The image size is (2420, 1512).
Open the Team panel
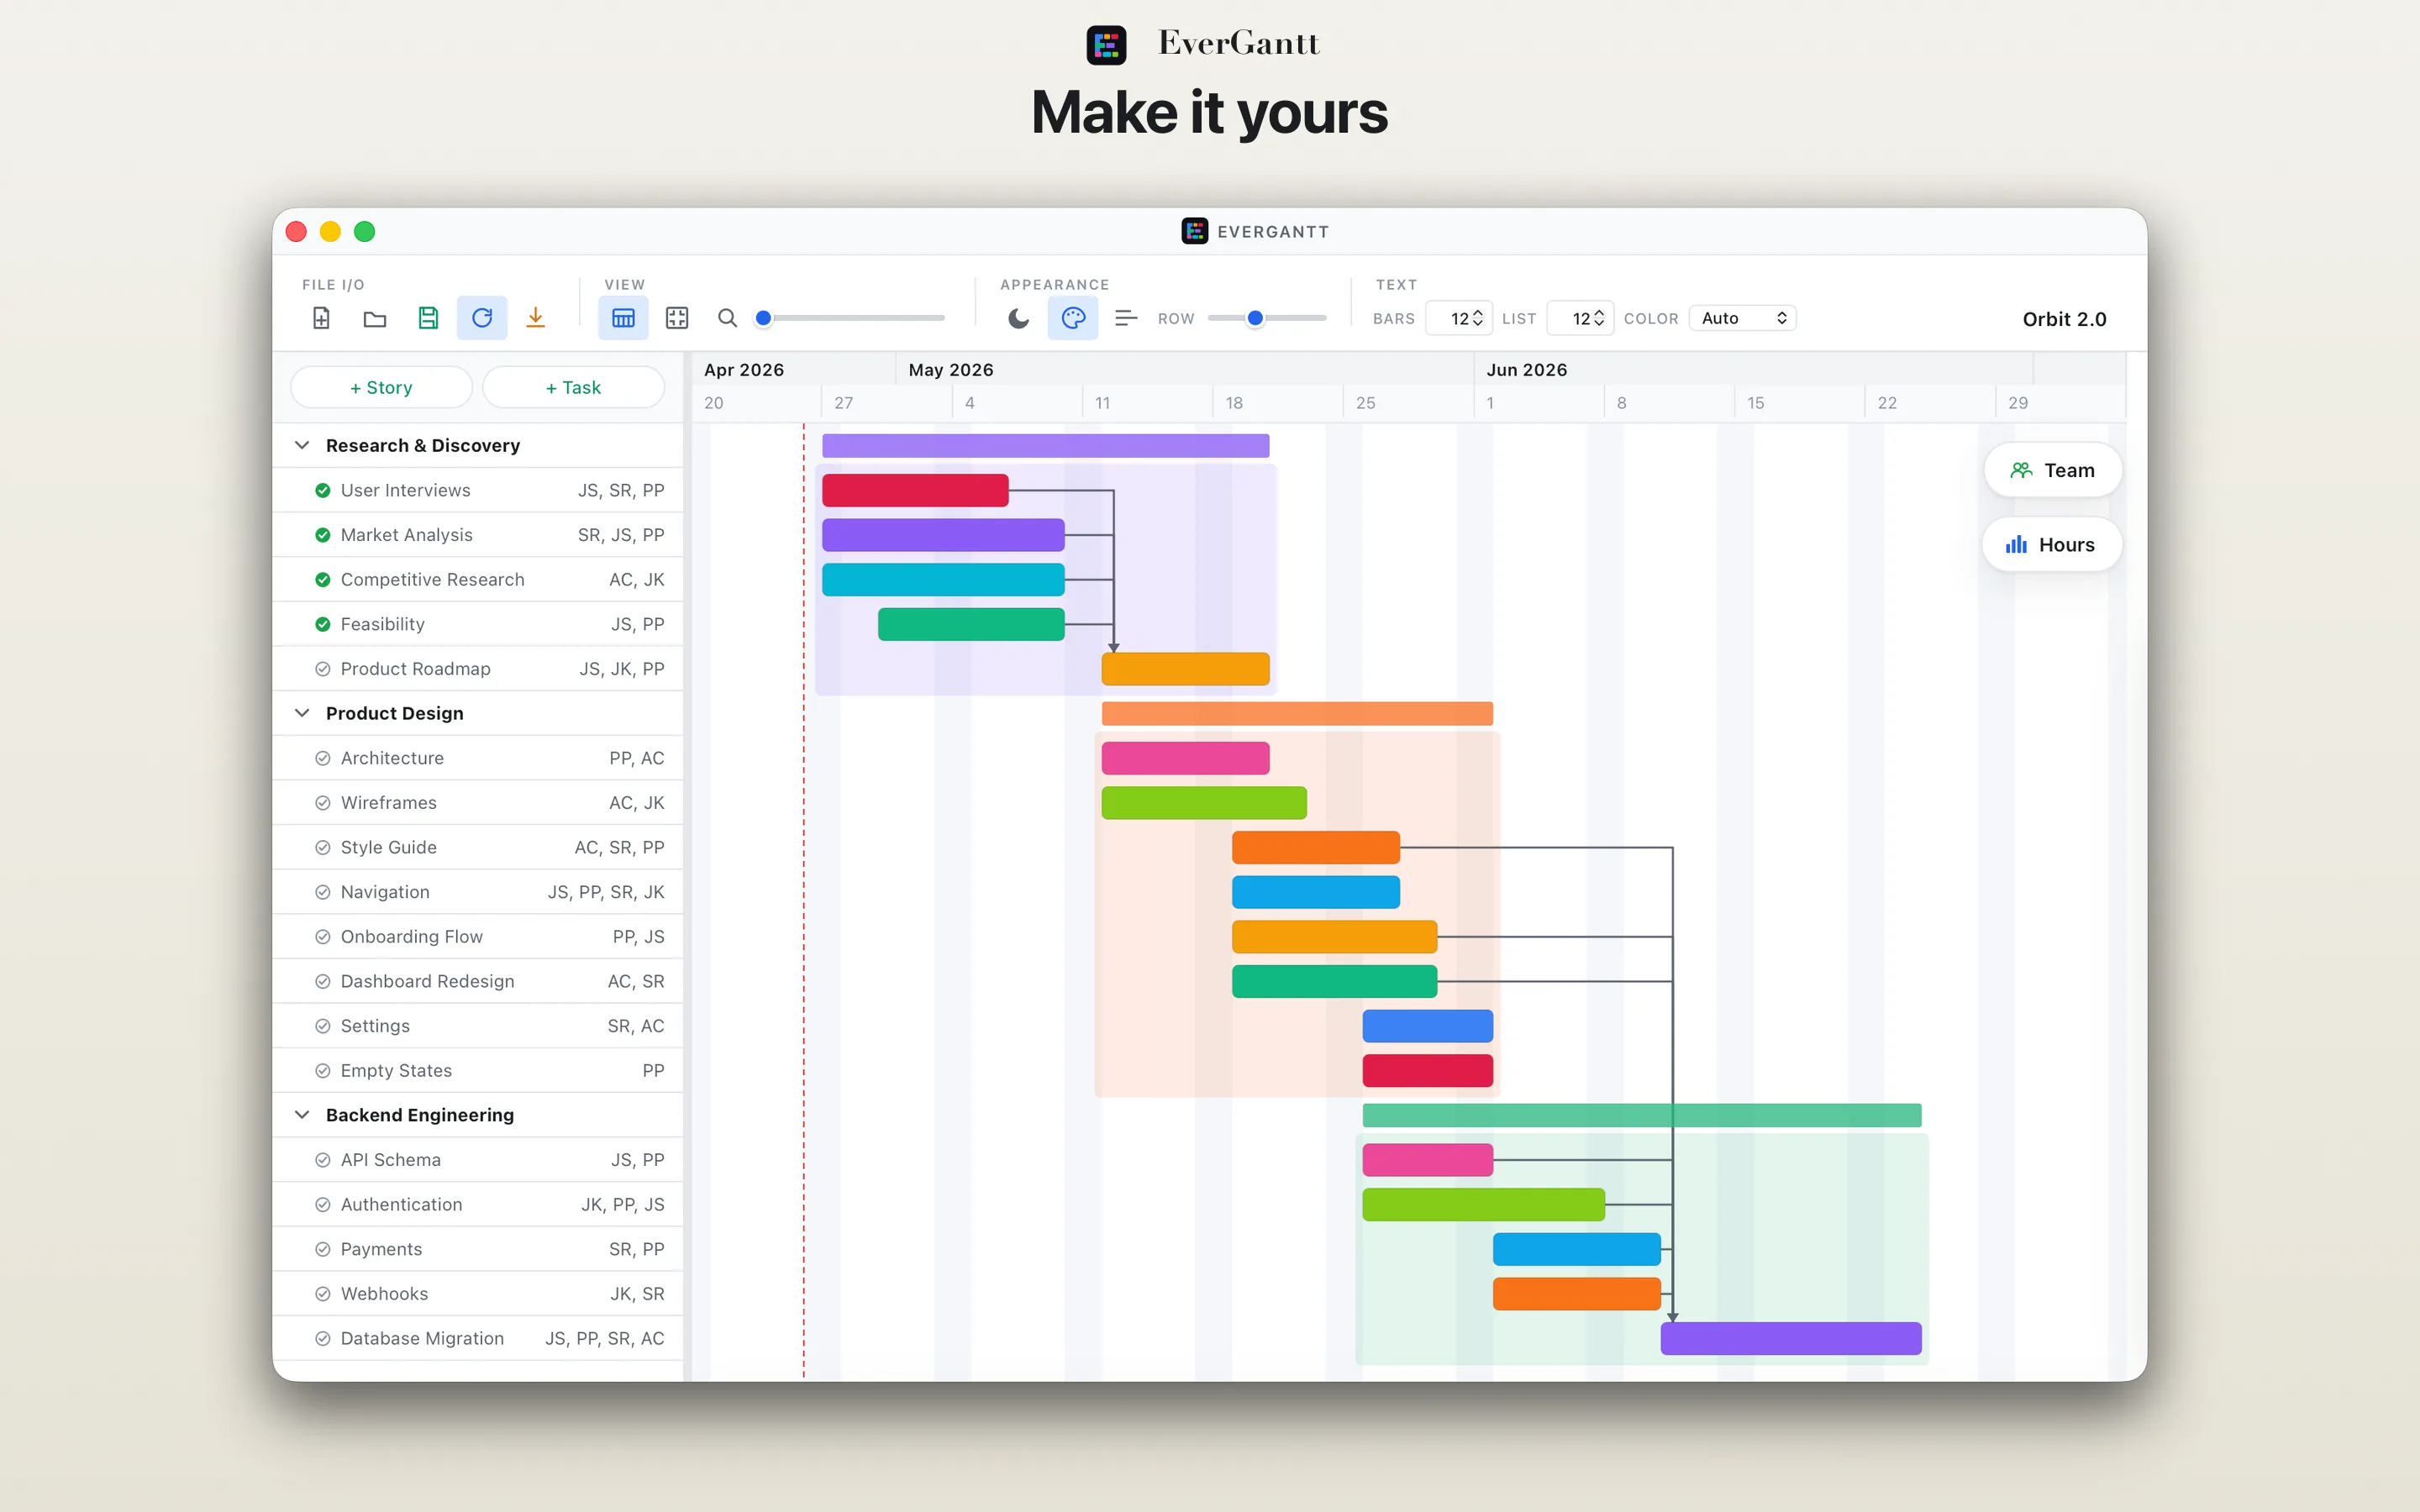[x=2052, y=470]
